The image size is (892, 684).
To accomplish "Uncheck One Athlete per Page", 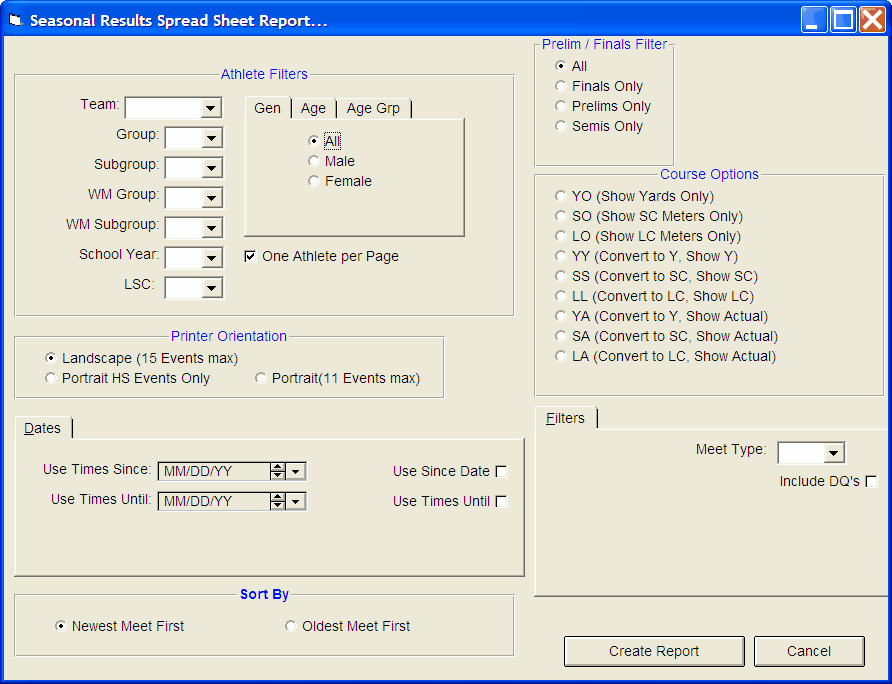I will click(x=251, y=256).
